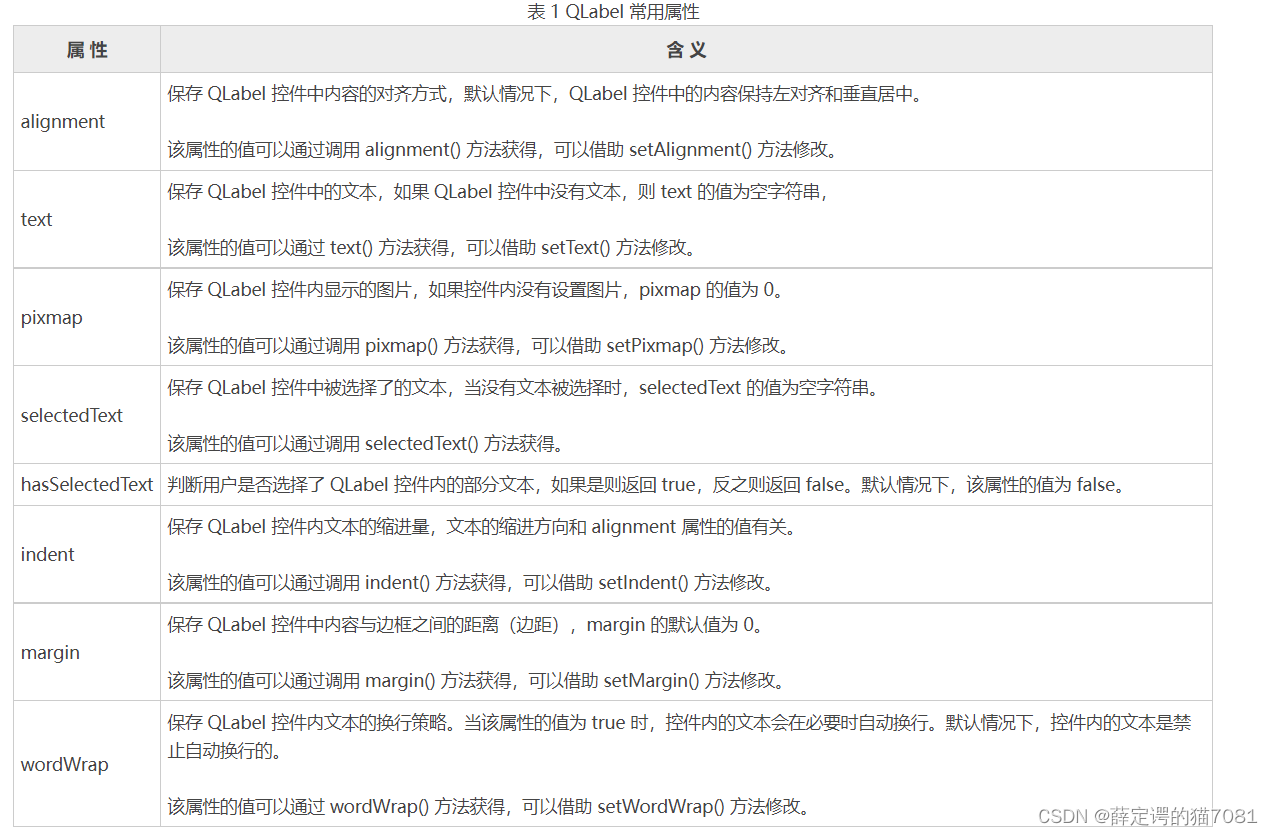Select the 'indent' property cell
The width and height of the screenshot is (1273, 835).
coord(47,554)
